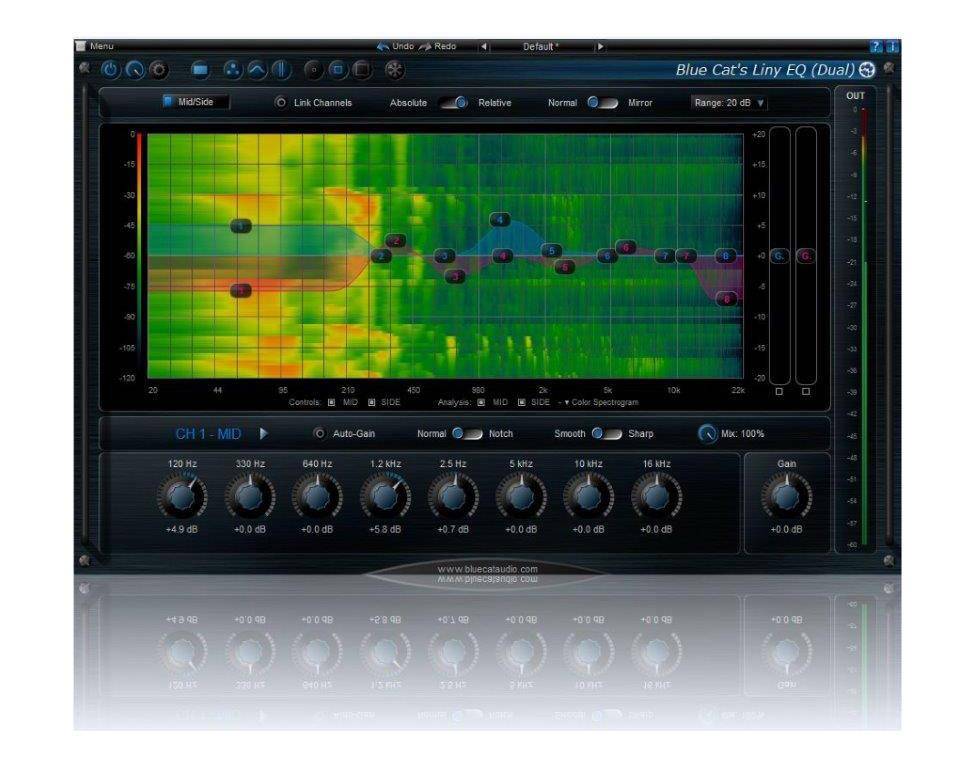
Task: Go to previous preset arrow
Action: click(484, 46)
